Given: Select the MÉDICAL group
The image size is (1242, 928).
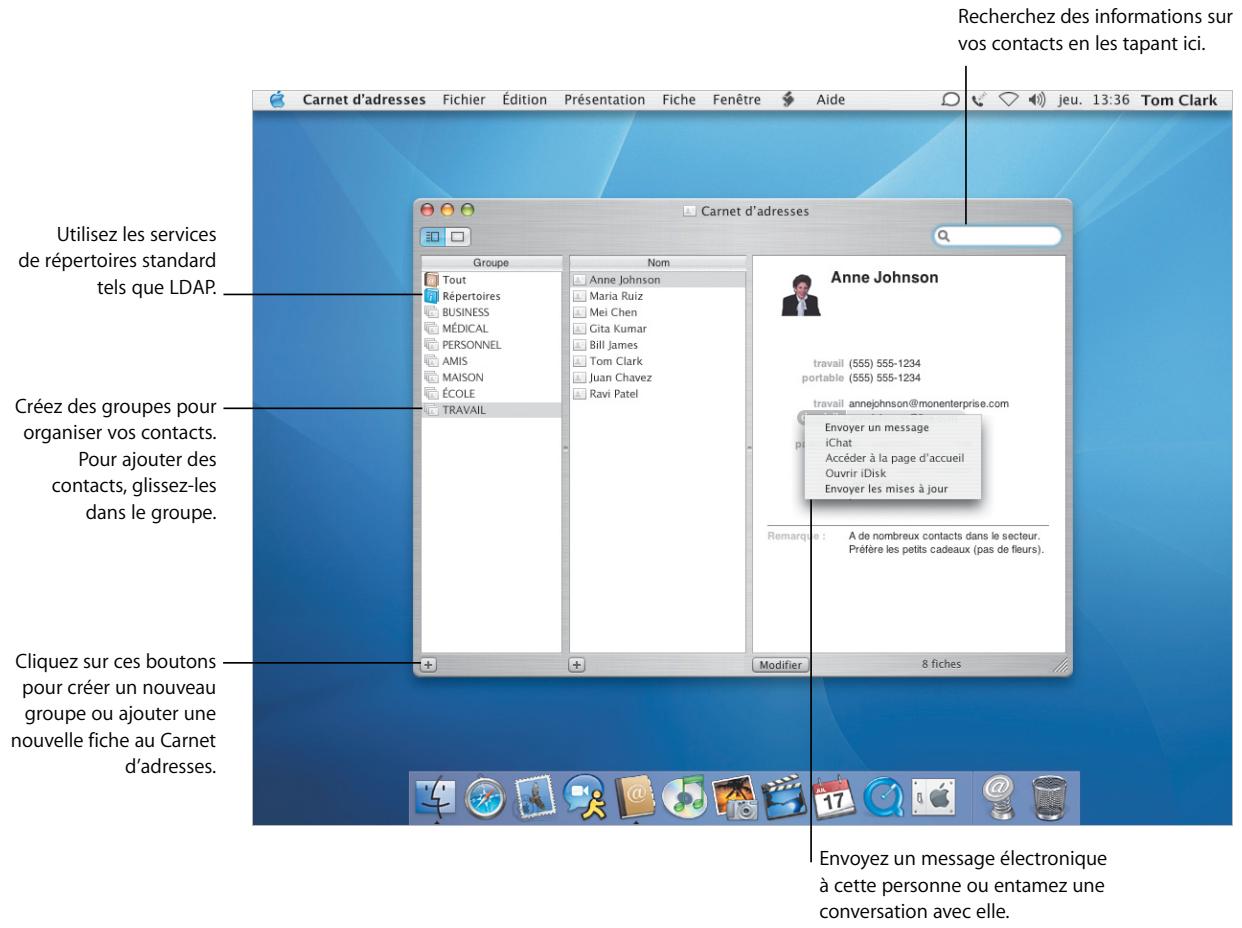Looking at the screenshot, I should 491,328.
